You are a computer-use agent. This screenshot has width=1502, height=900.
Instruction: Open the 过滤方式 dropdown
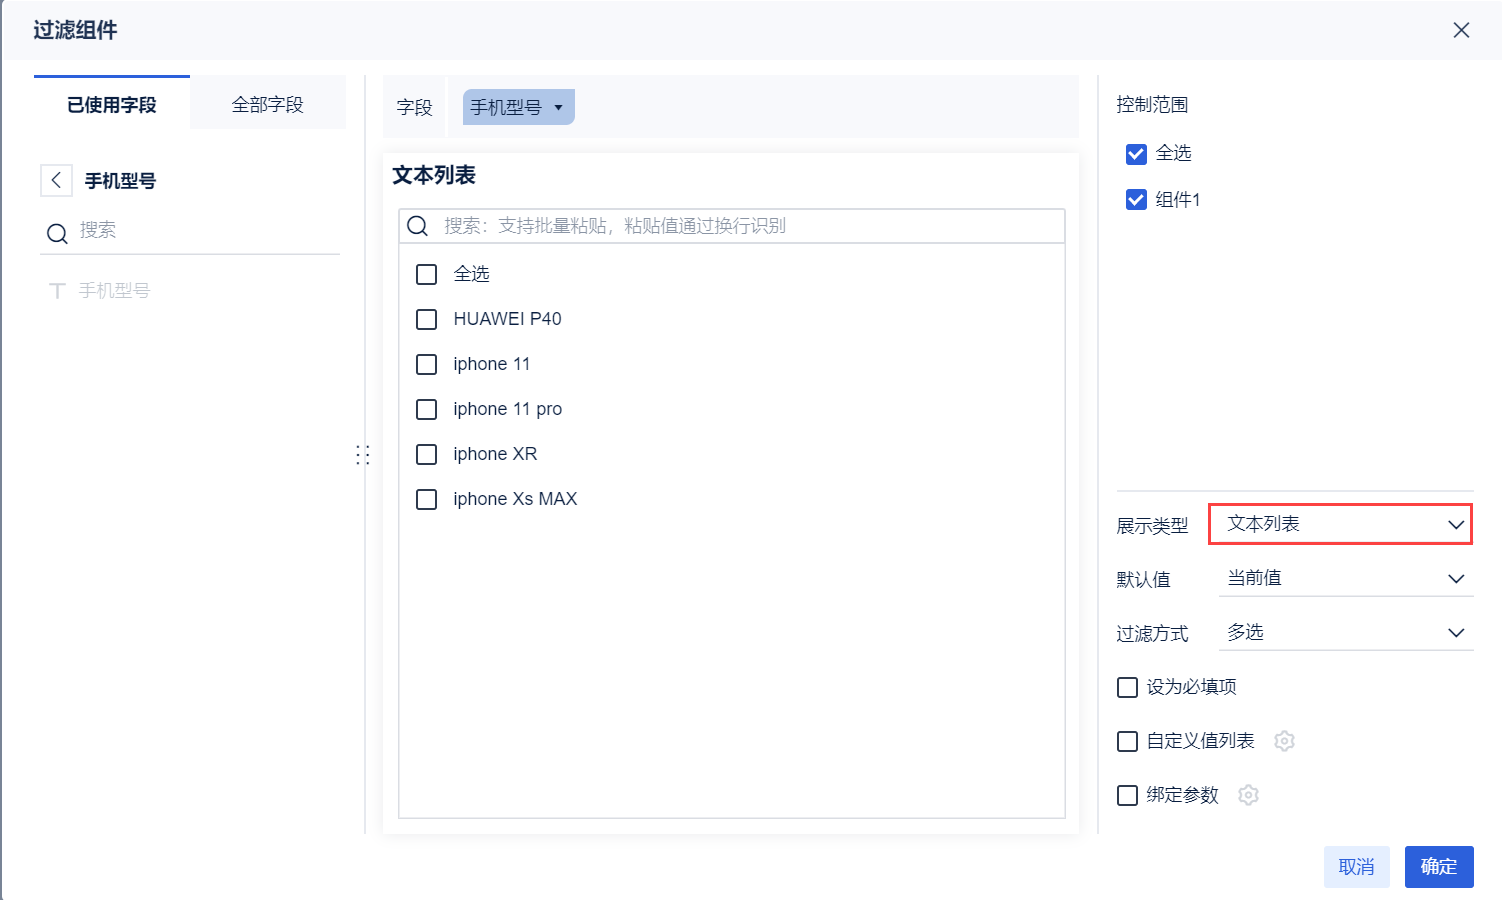1345,632
